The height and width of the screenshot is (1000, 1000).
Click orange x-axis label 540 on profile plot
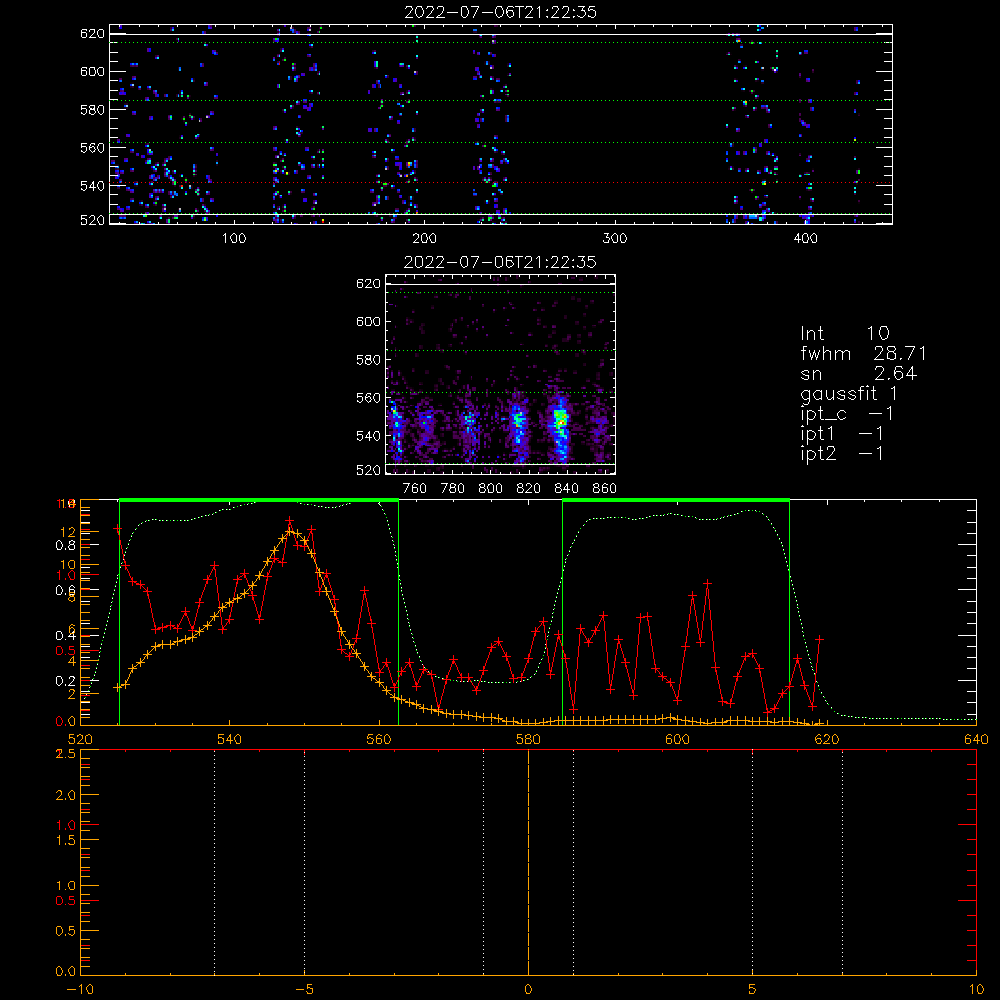coord(230,740)
